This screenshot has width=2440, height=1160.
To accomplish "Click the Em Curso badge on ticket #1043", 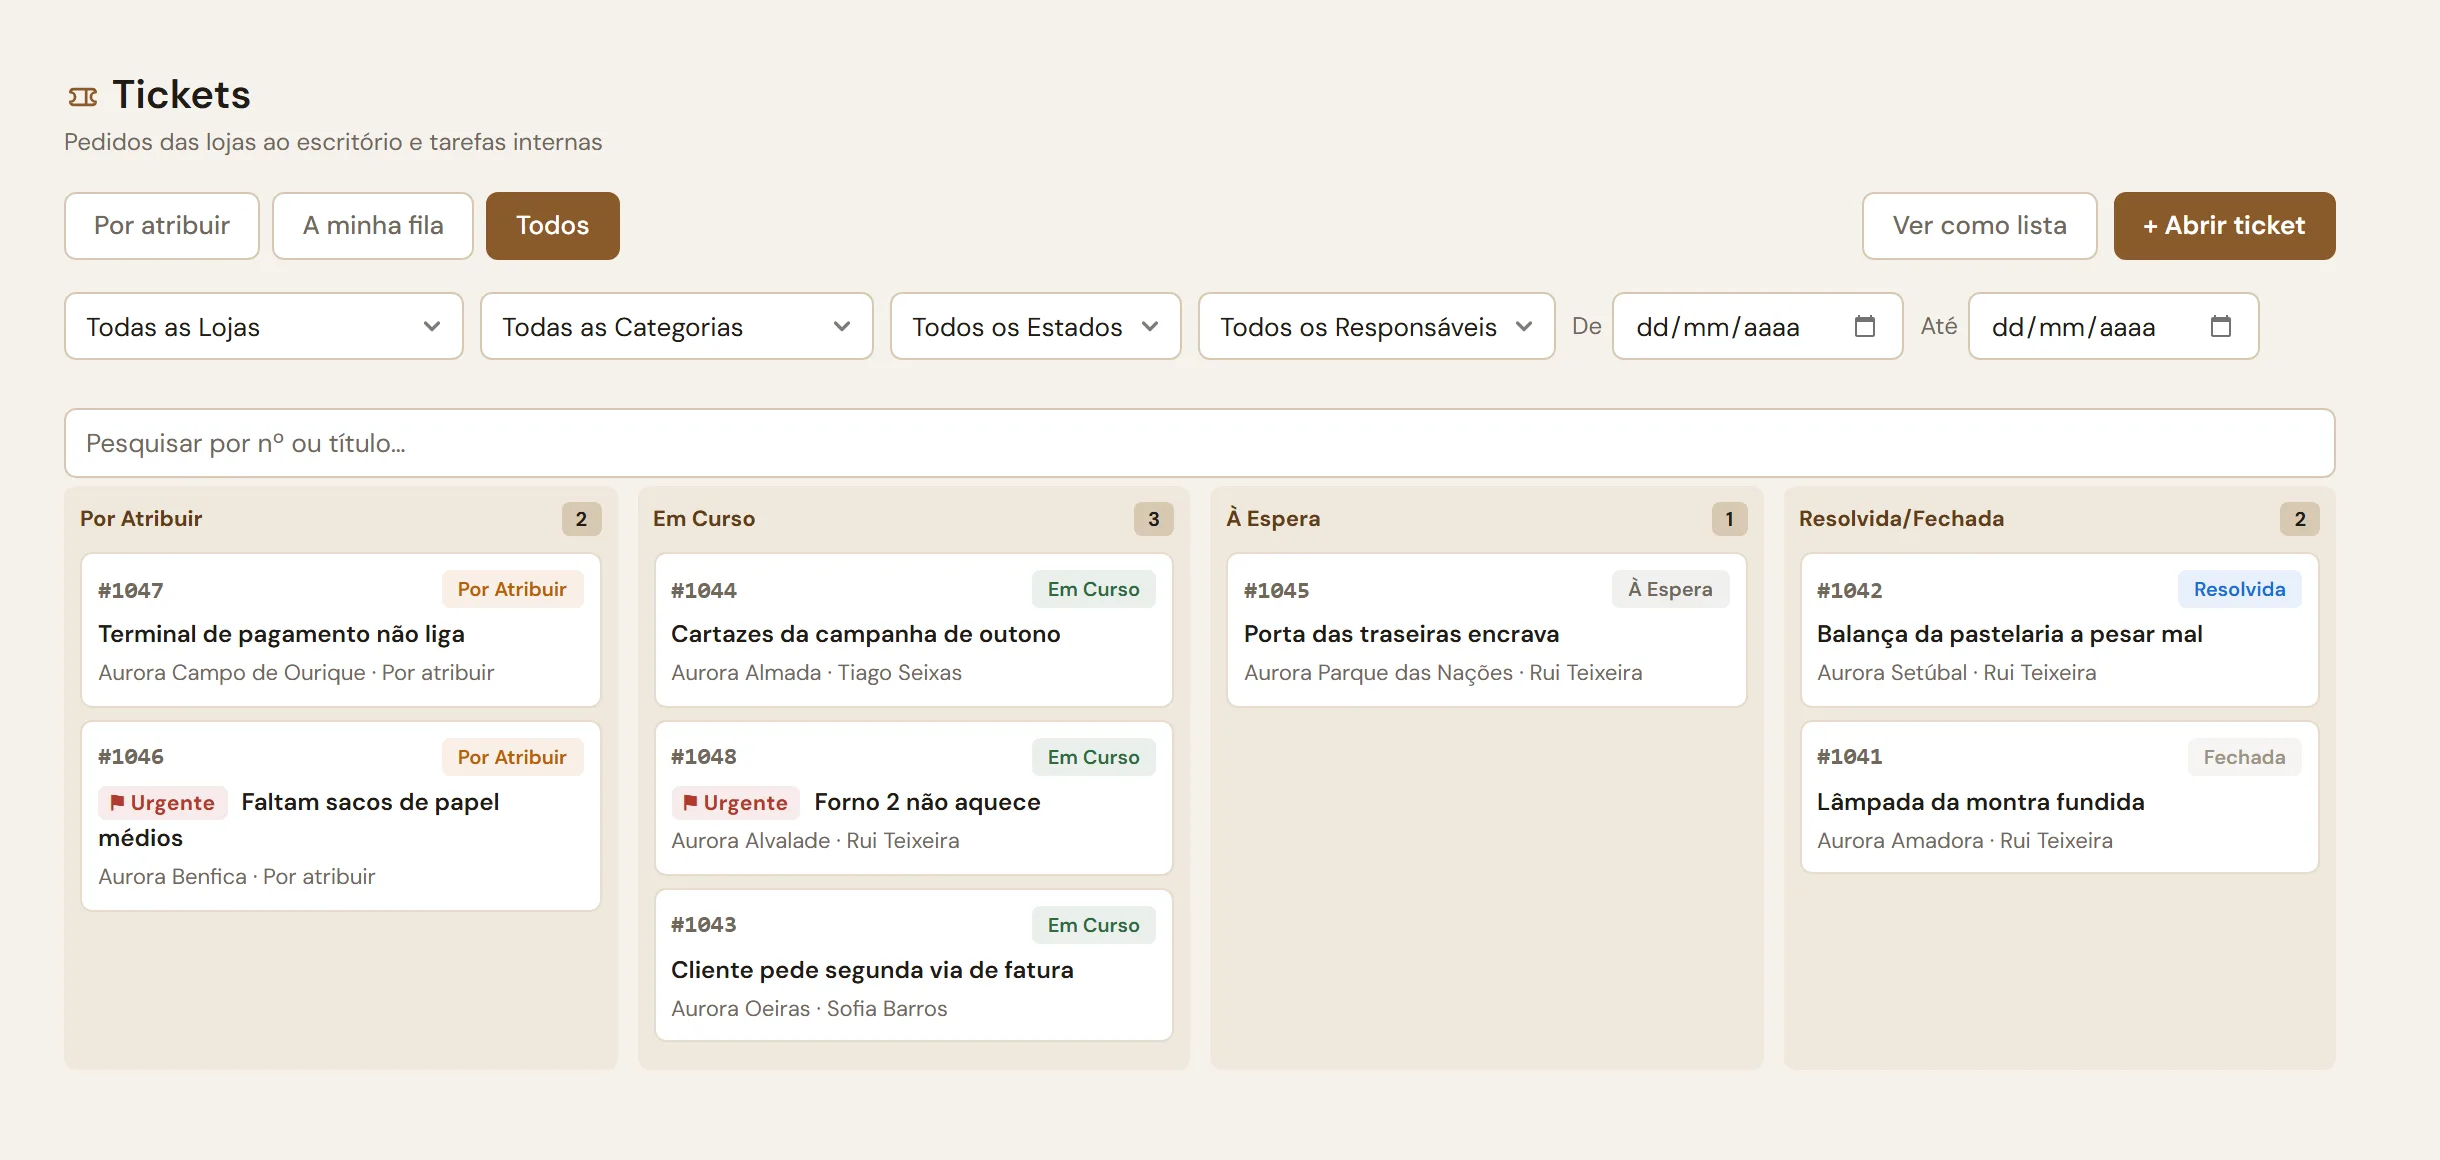I will click(1093, 925).
